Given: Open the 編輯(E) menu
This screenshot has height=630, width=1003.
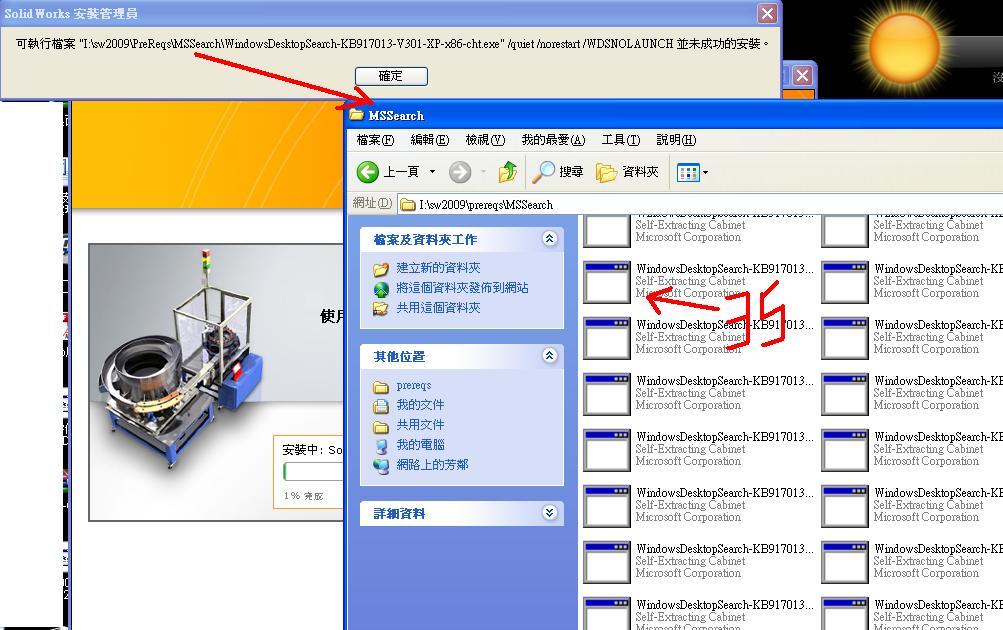Looking at the screenshot, I should (x=429, y=139).
